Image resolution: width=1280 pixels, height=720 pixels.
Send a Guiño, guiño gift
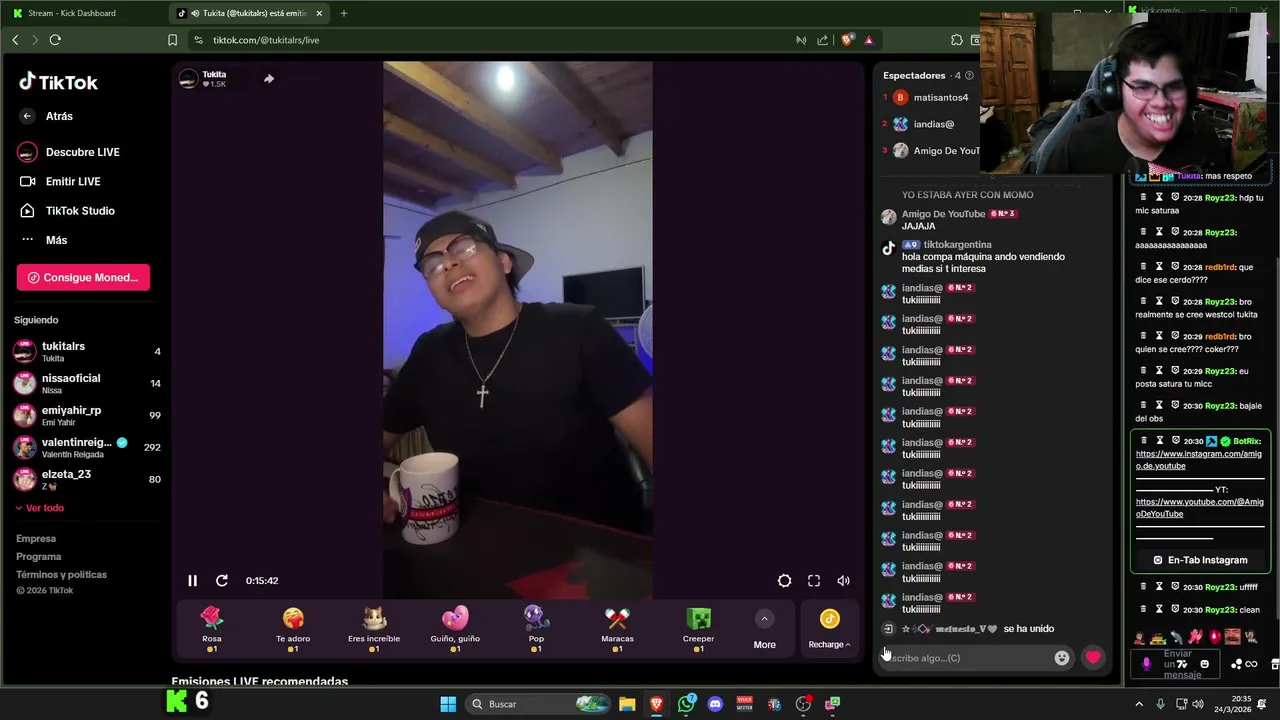(x=455, y=629)
